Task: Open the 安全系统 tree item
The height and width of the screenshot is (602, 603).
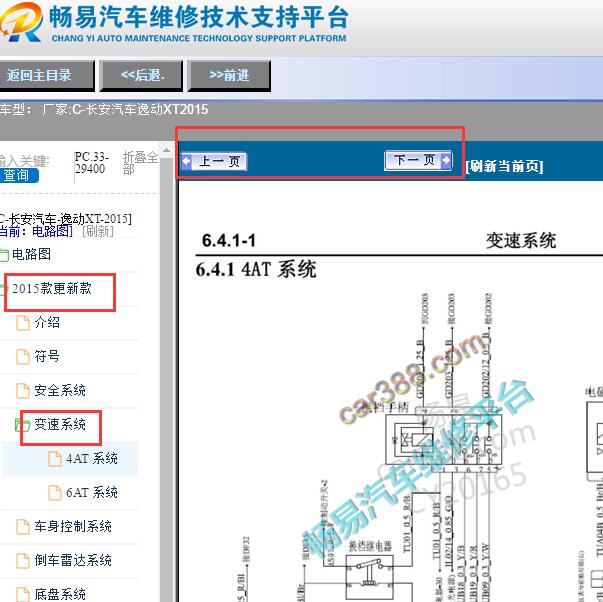Action: (x=60, y=390)
